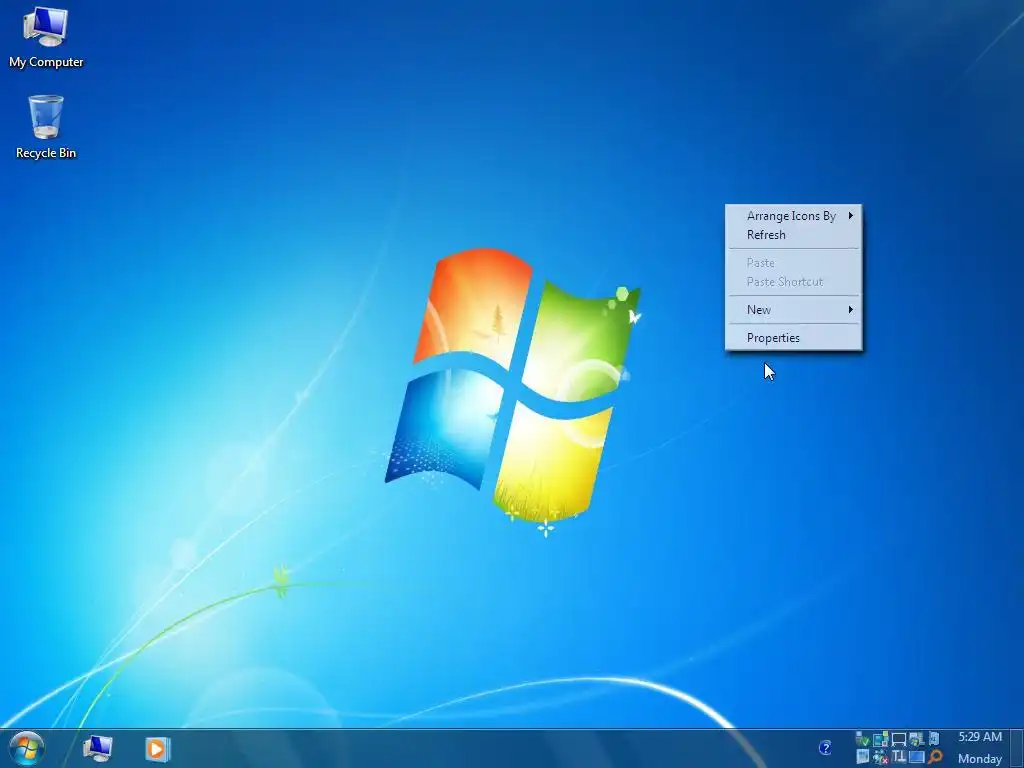
Task: Launch the media player taskbar icon
Action: tap(157, 748)
